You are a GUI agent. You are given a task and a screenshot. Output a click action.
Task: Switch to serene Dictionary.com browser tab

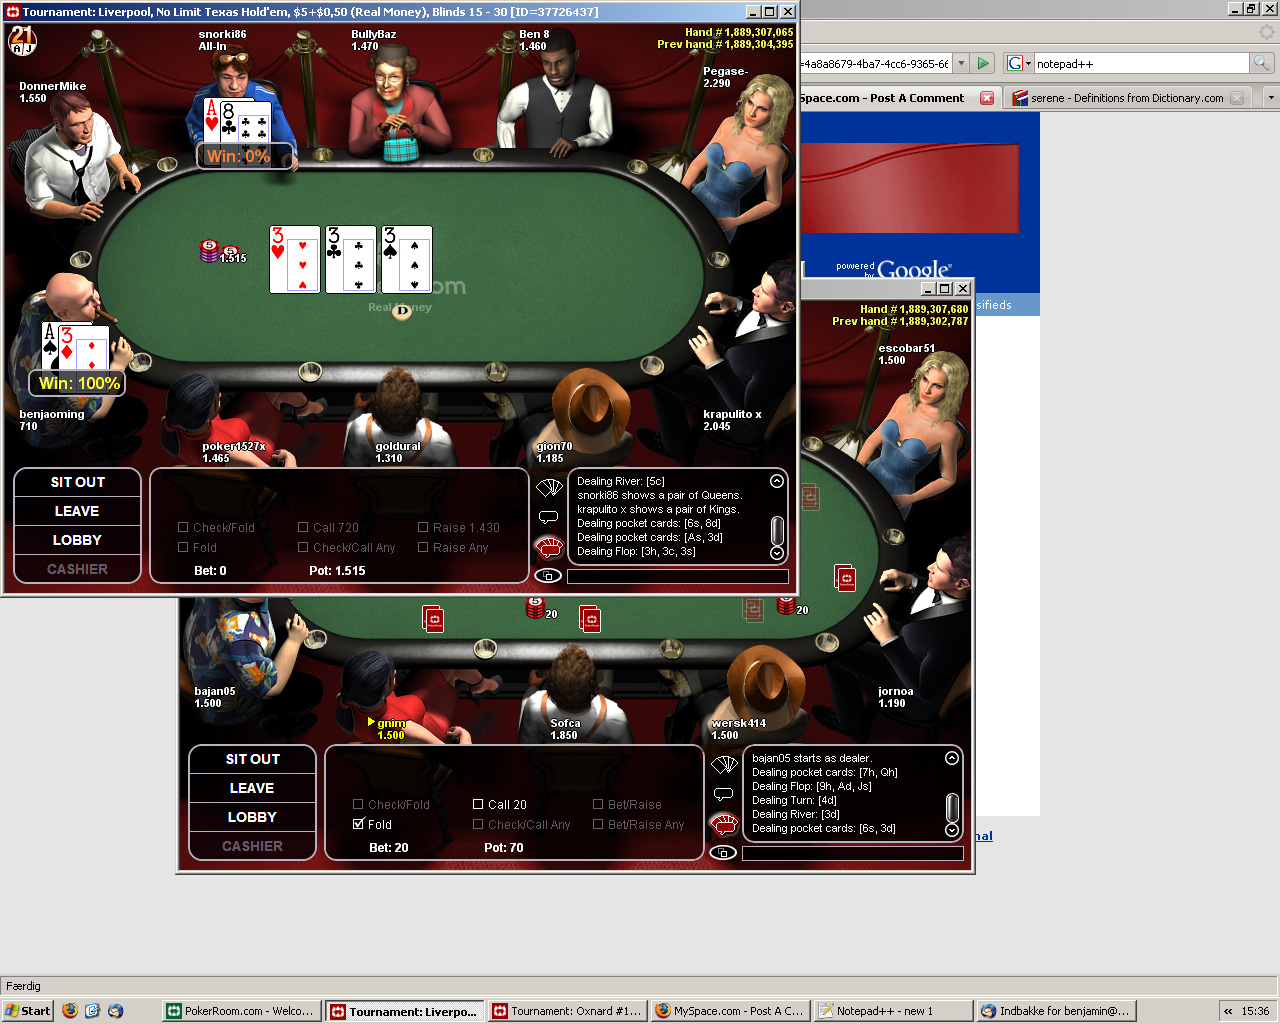[x=1126, y=98]
